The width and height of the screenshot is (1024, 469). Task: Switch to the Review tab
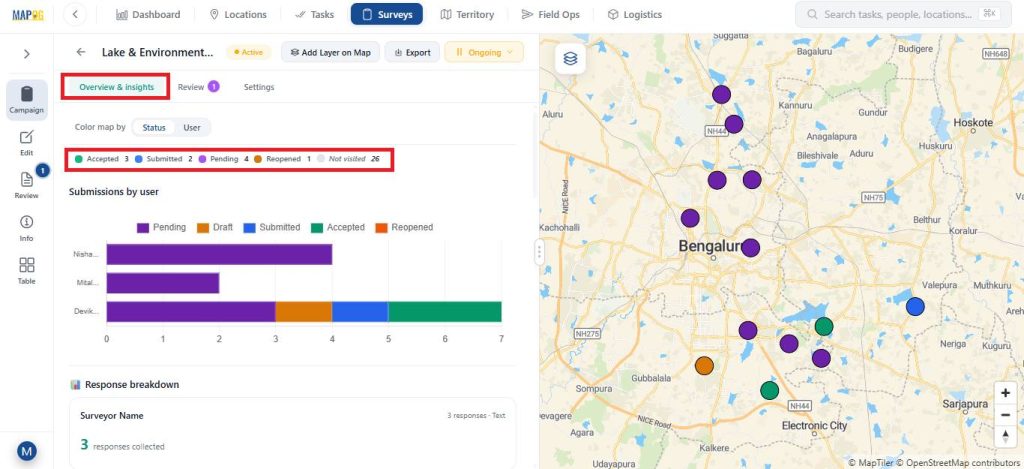pyautogui.click(x=199, y=87)
